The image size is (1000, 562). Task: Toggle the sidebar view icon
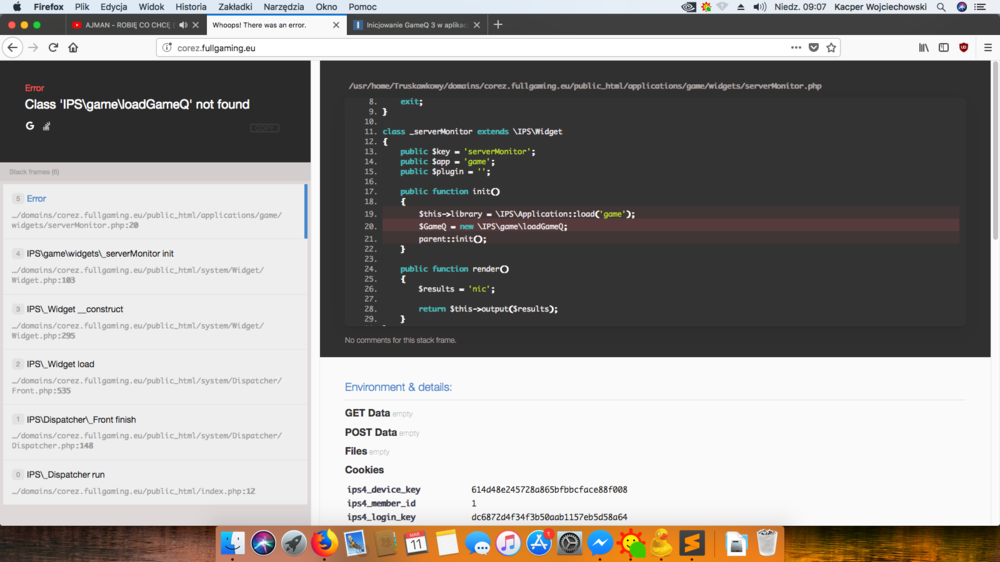(x=943, y=47)
